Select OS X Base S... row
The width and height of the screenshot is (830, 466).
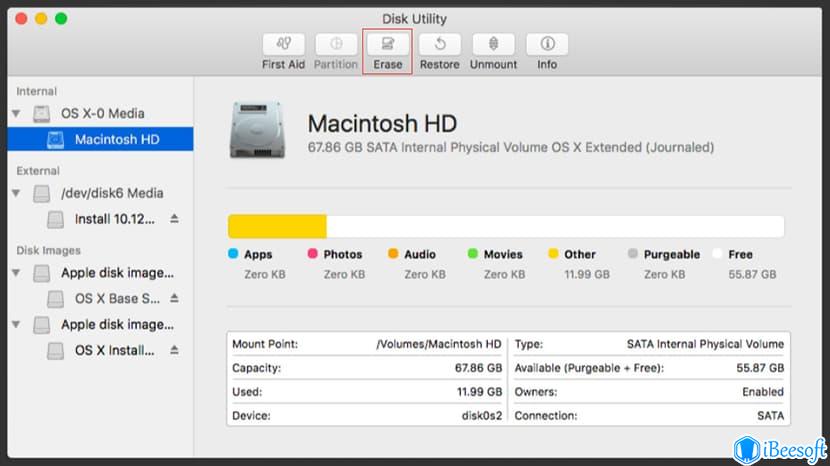tap(101, 298)
